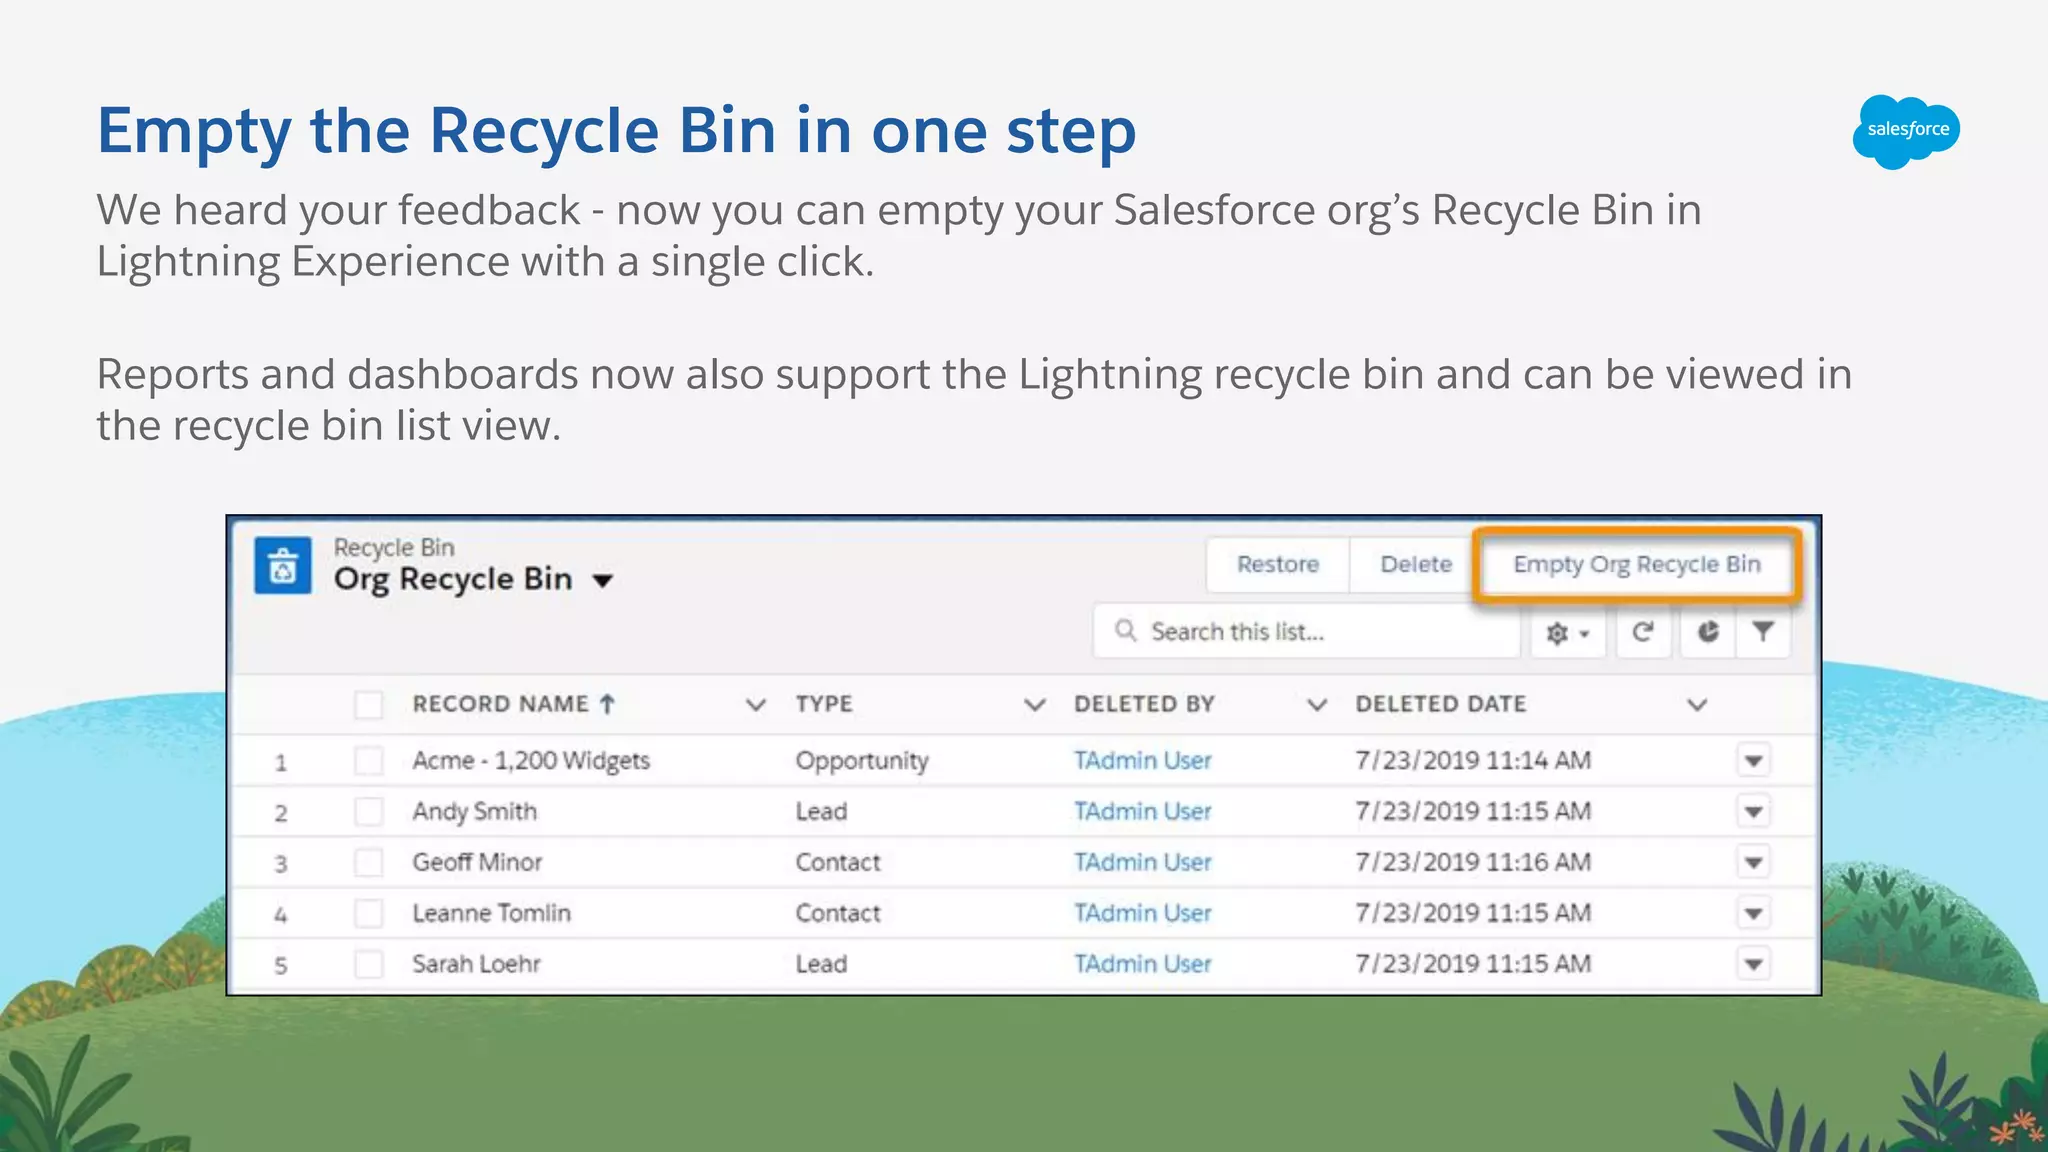
Task: Click the Delete button
Action: pos(1416,565)
